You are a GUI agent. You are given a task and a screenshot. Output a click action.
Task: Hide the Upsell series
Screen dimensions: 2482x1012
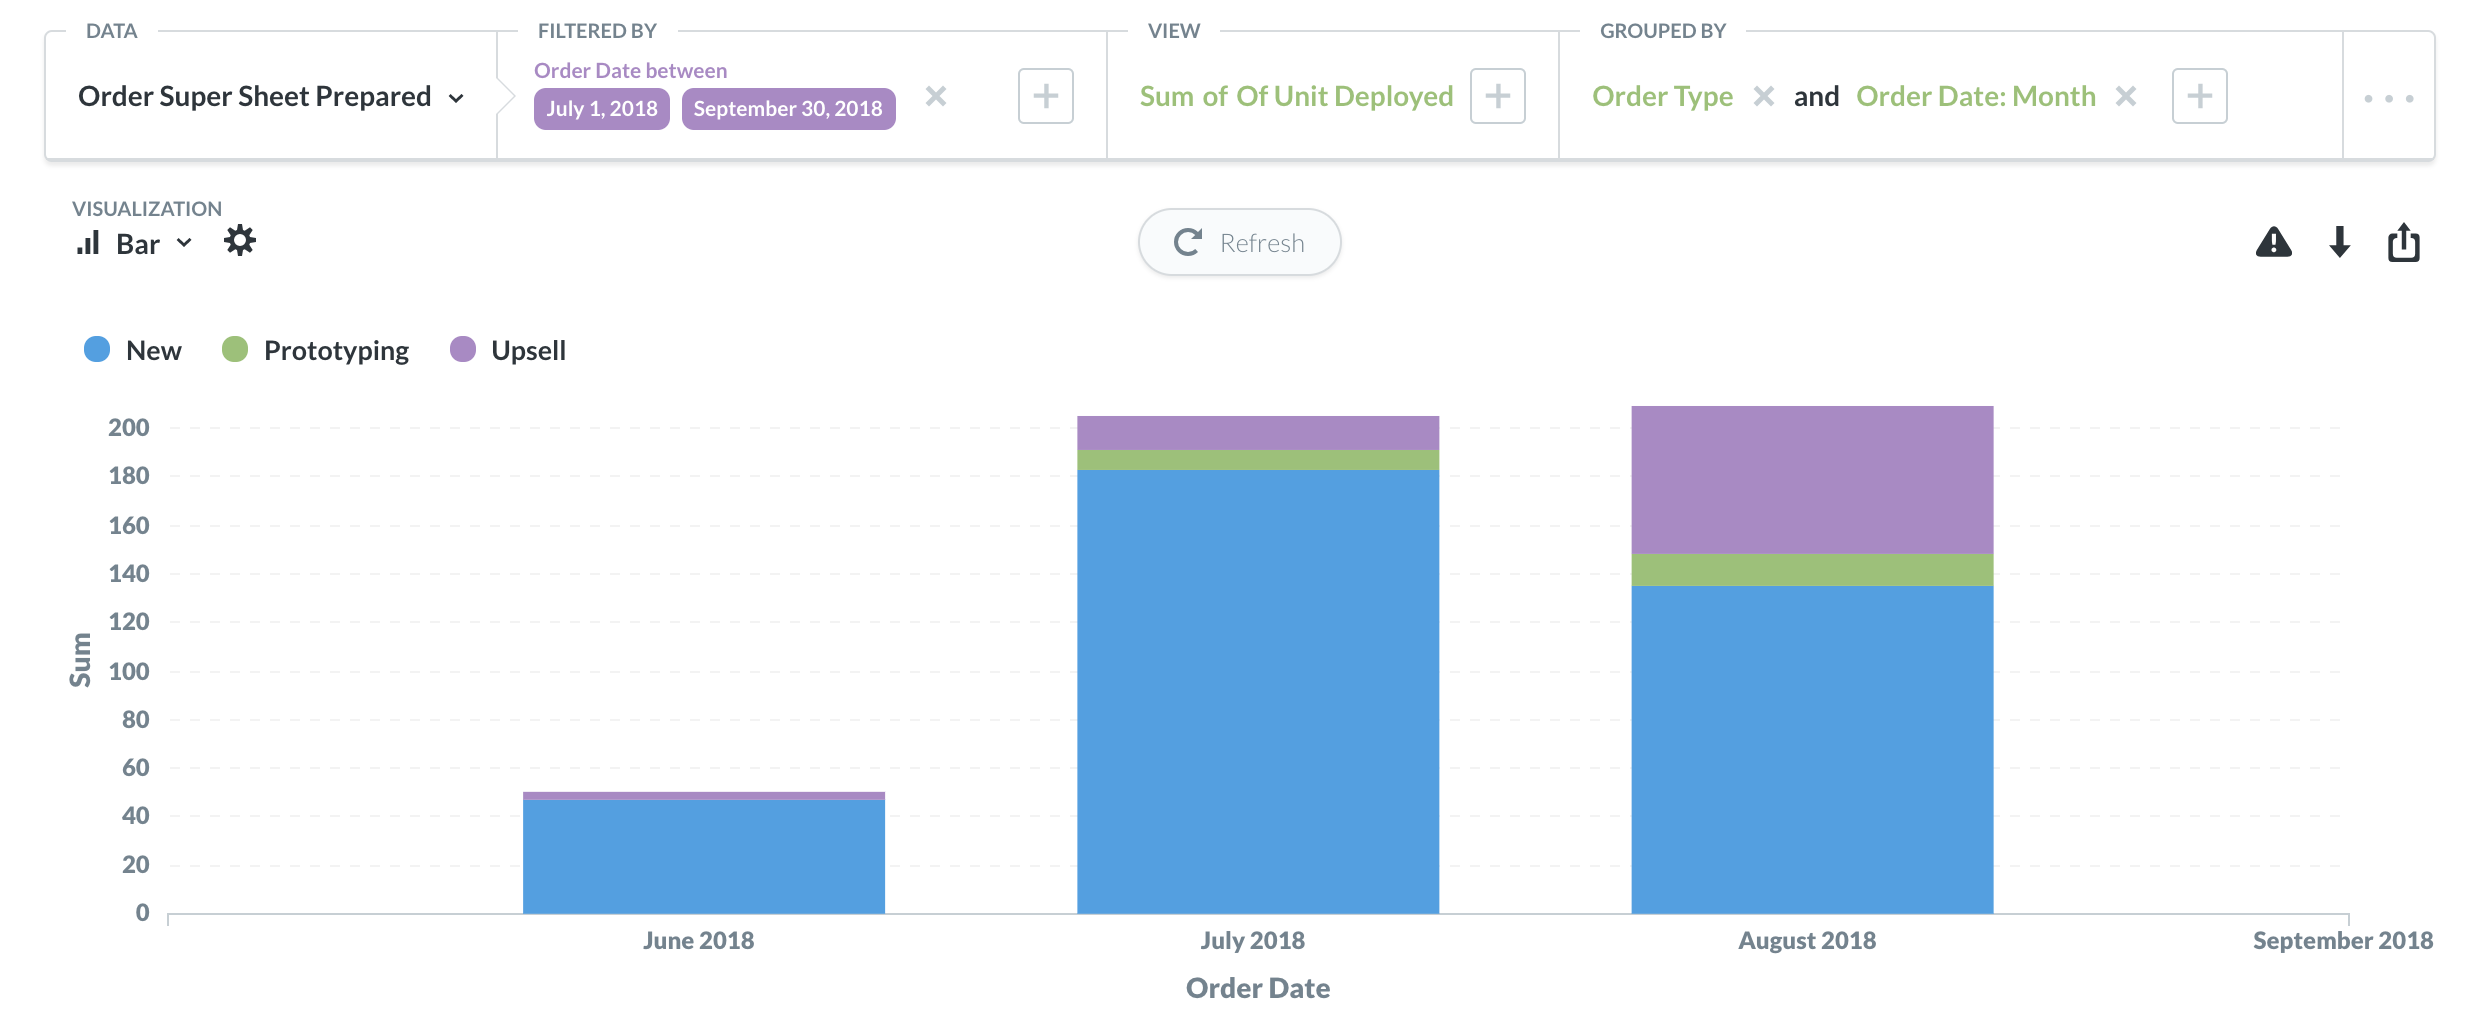point(508,350)
